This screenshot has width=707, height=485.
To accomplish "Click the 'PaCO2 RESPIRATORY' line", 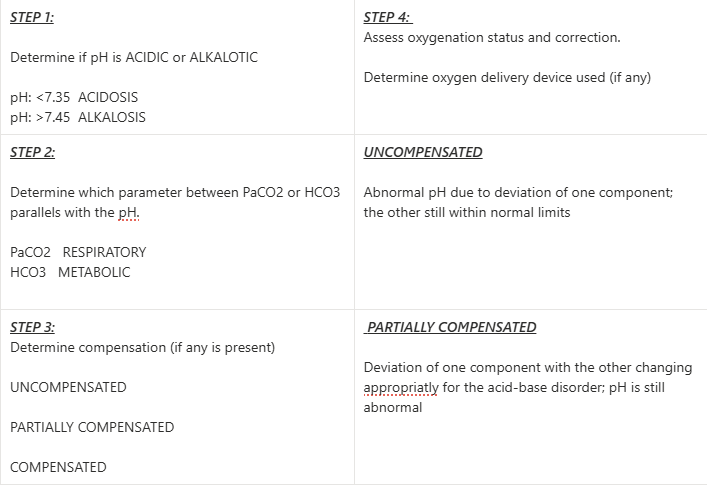I will pos(78,252).
